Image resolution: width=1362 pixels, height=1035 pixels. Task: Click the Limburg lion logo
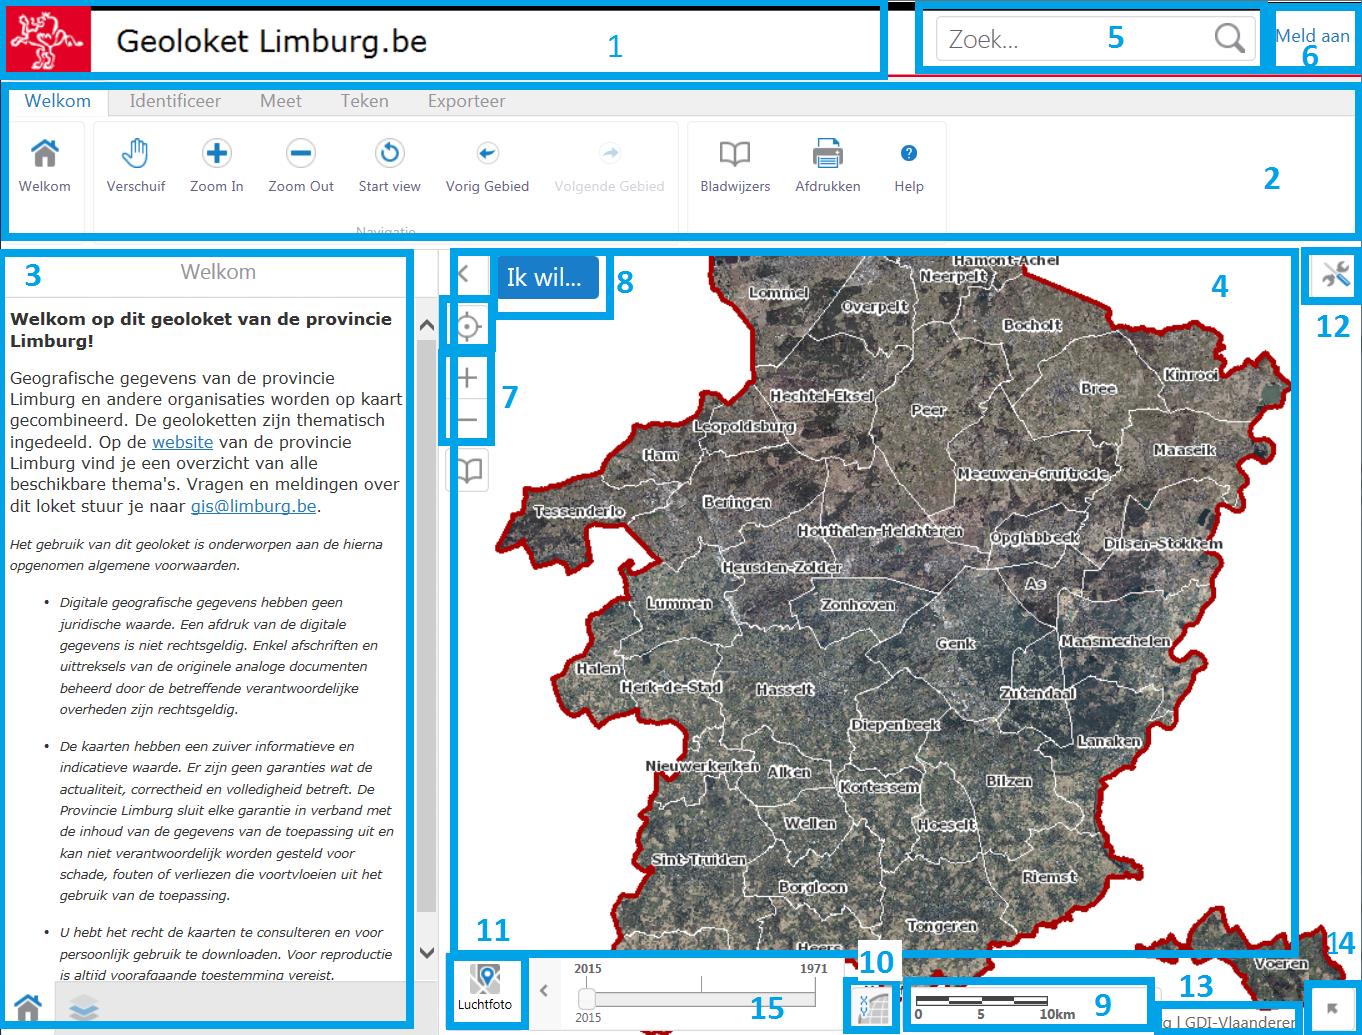[x=48, y=39]
